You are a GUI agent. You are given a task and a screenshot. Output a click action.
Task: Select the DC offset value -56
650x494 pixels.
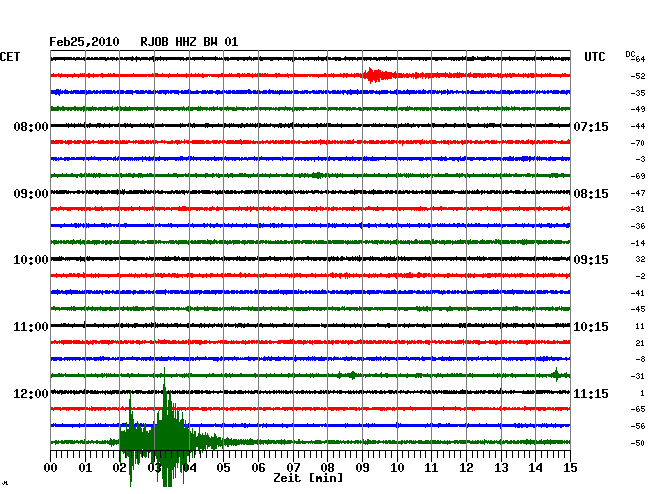pos(638,426)
